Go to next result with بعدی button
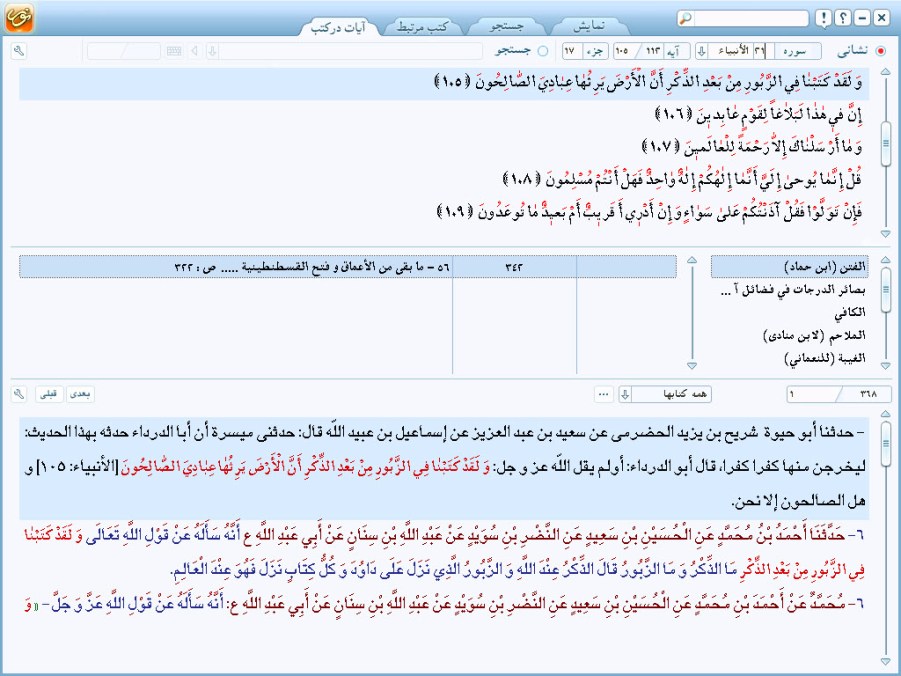901x676 pixels. (x=80, y=394)
